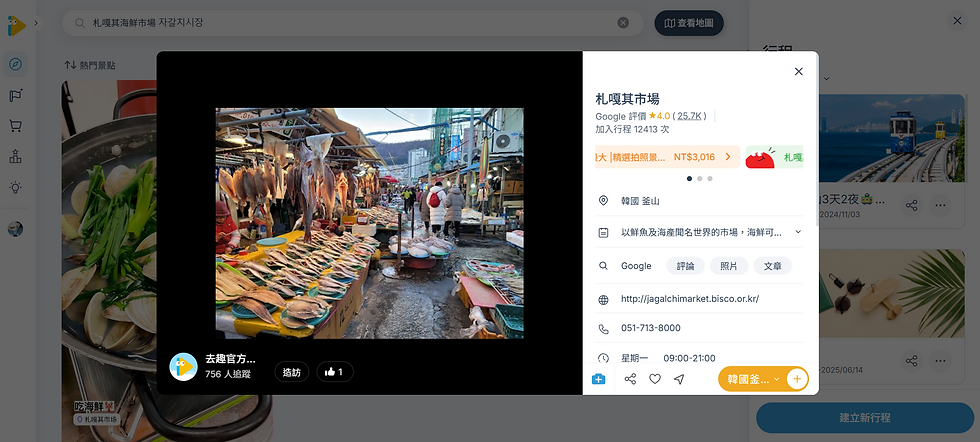Screen dimensions: 980x442
Task: Open the jagalchimarket.bisco.or.kr website link
Action: [x=690, y=299]
